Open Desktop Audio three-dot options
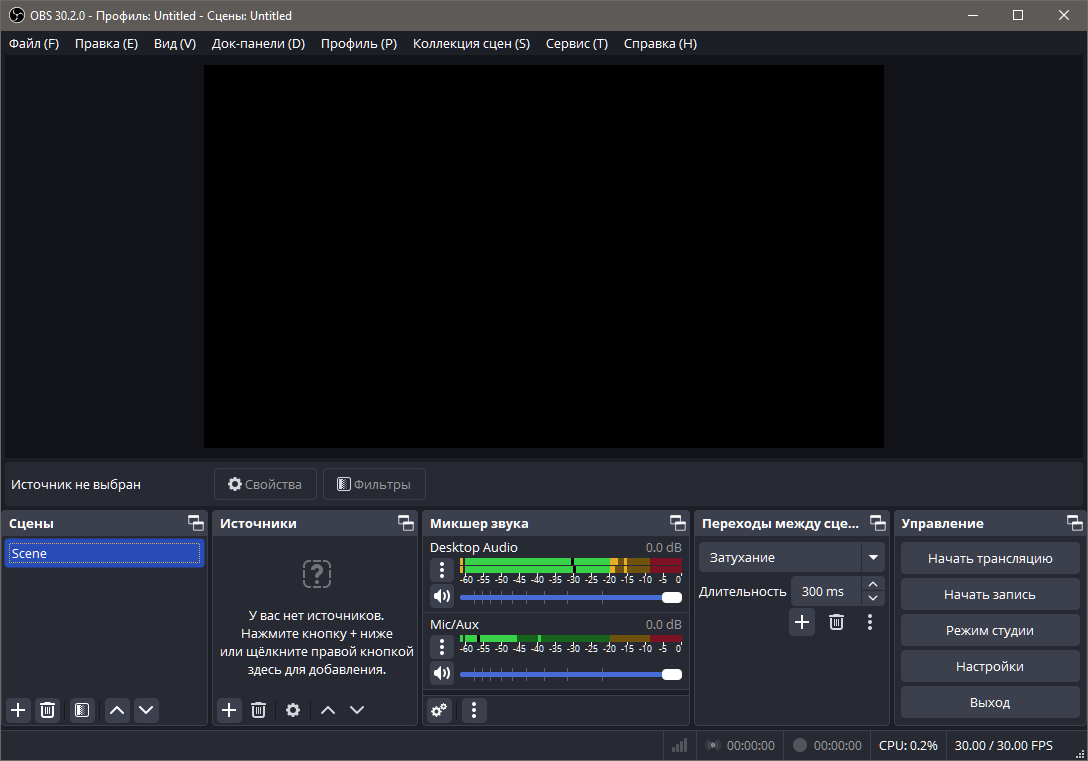 coord(442,570)
